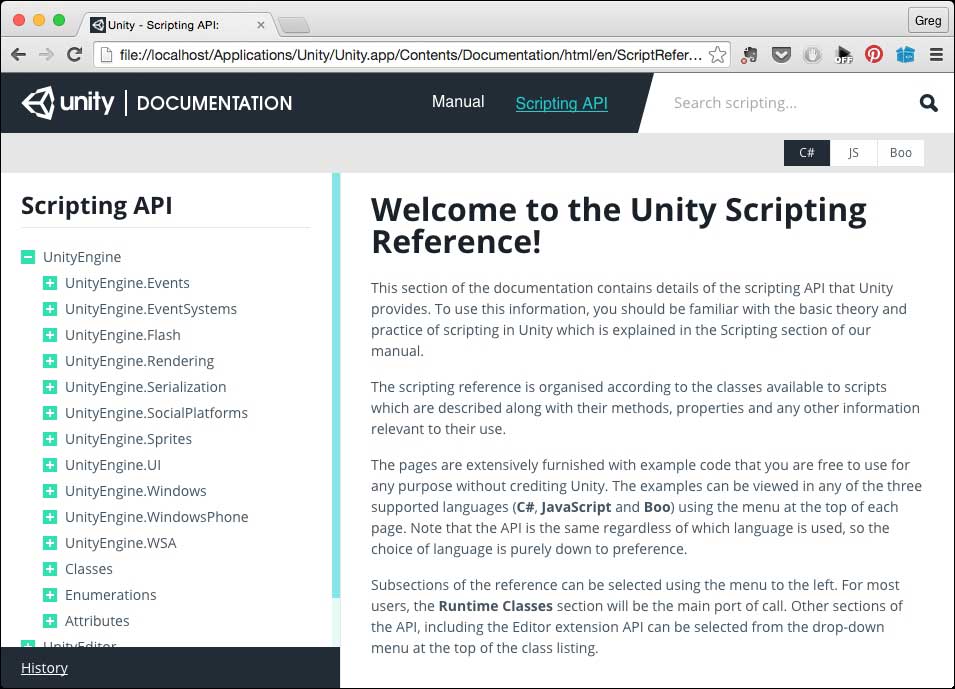Screen dimensions: 955x689
Task: Open the Manual tab in the header
Action: (x=458, y=102)
